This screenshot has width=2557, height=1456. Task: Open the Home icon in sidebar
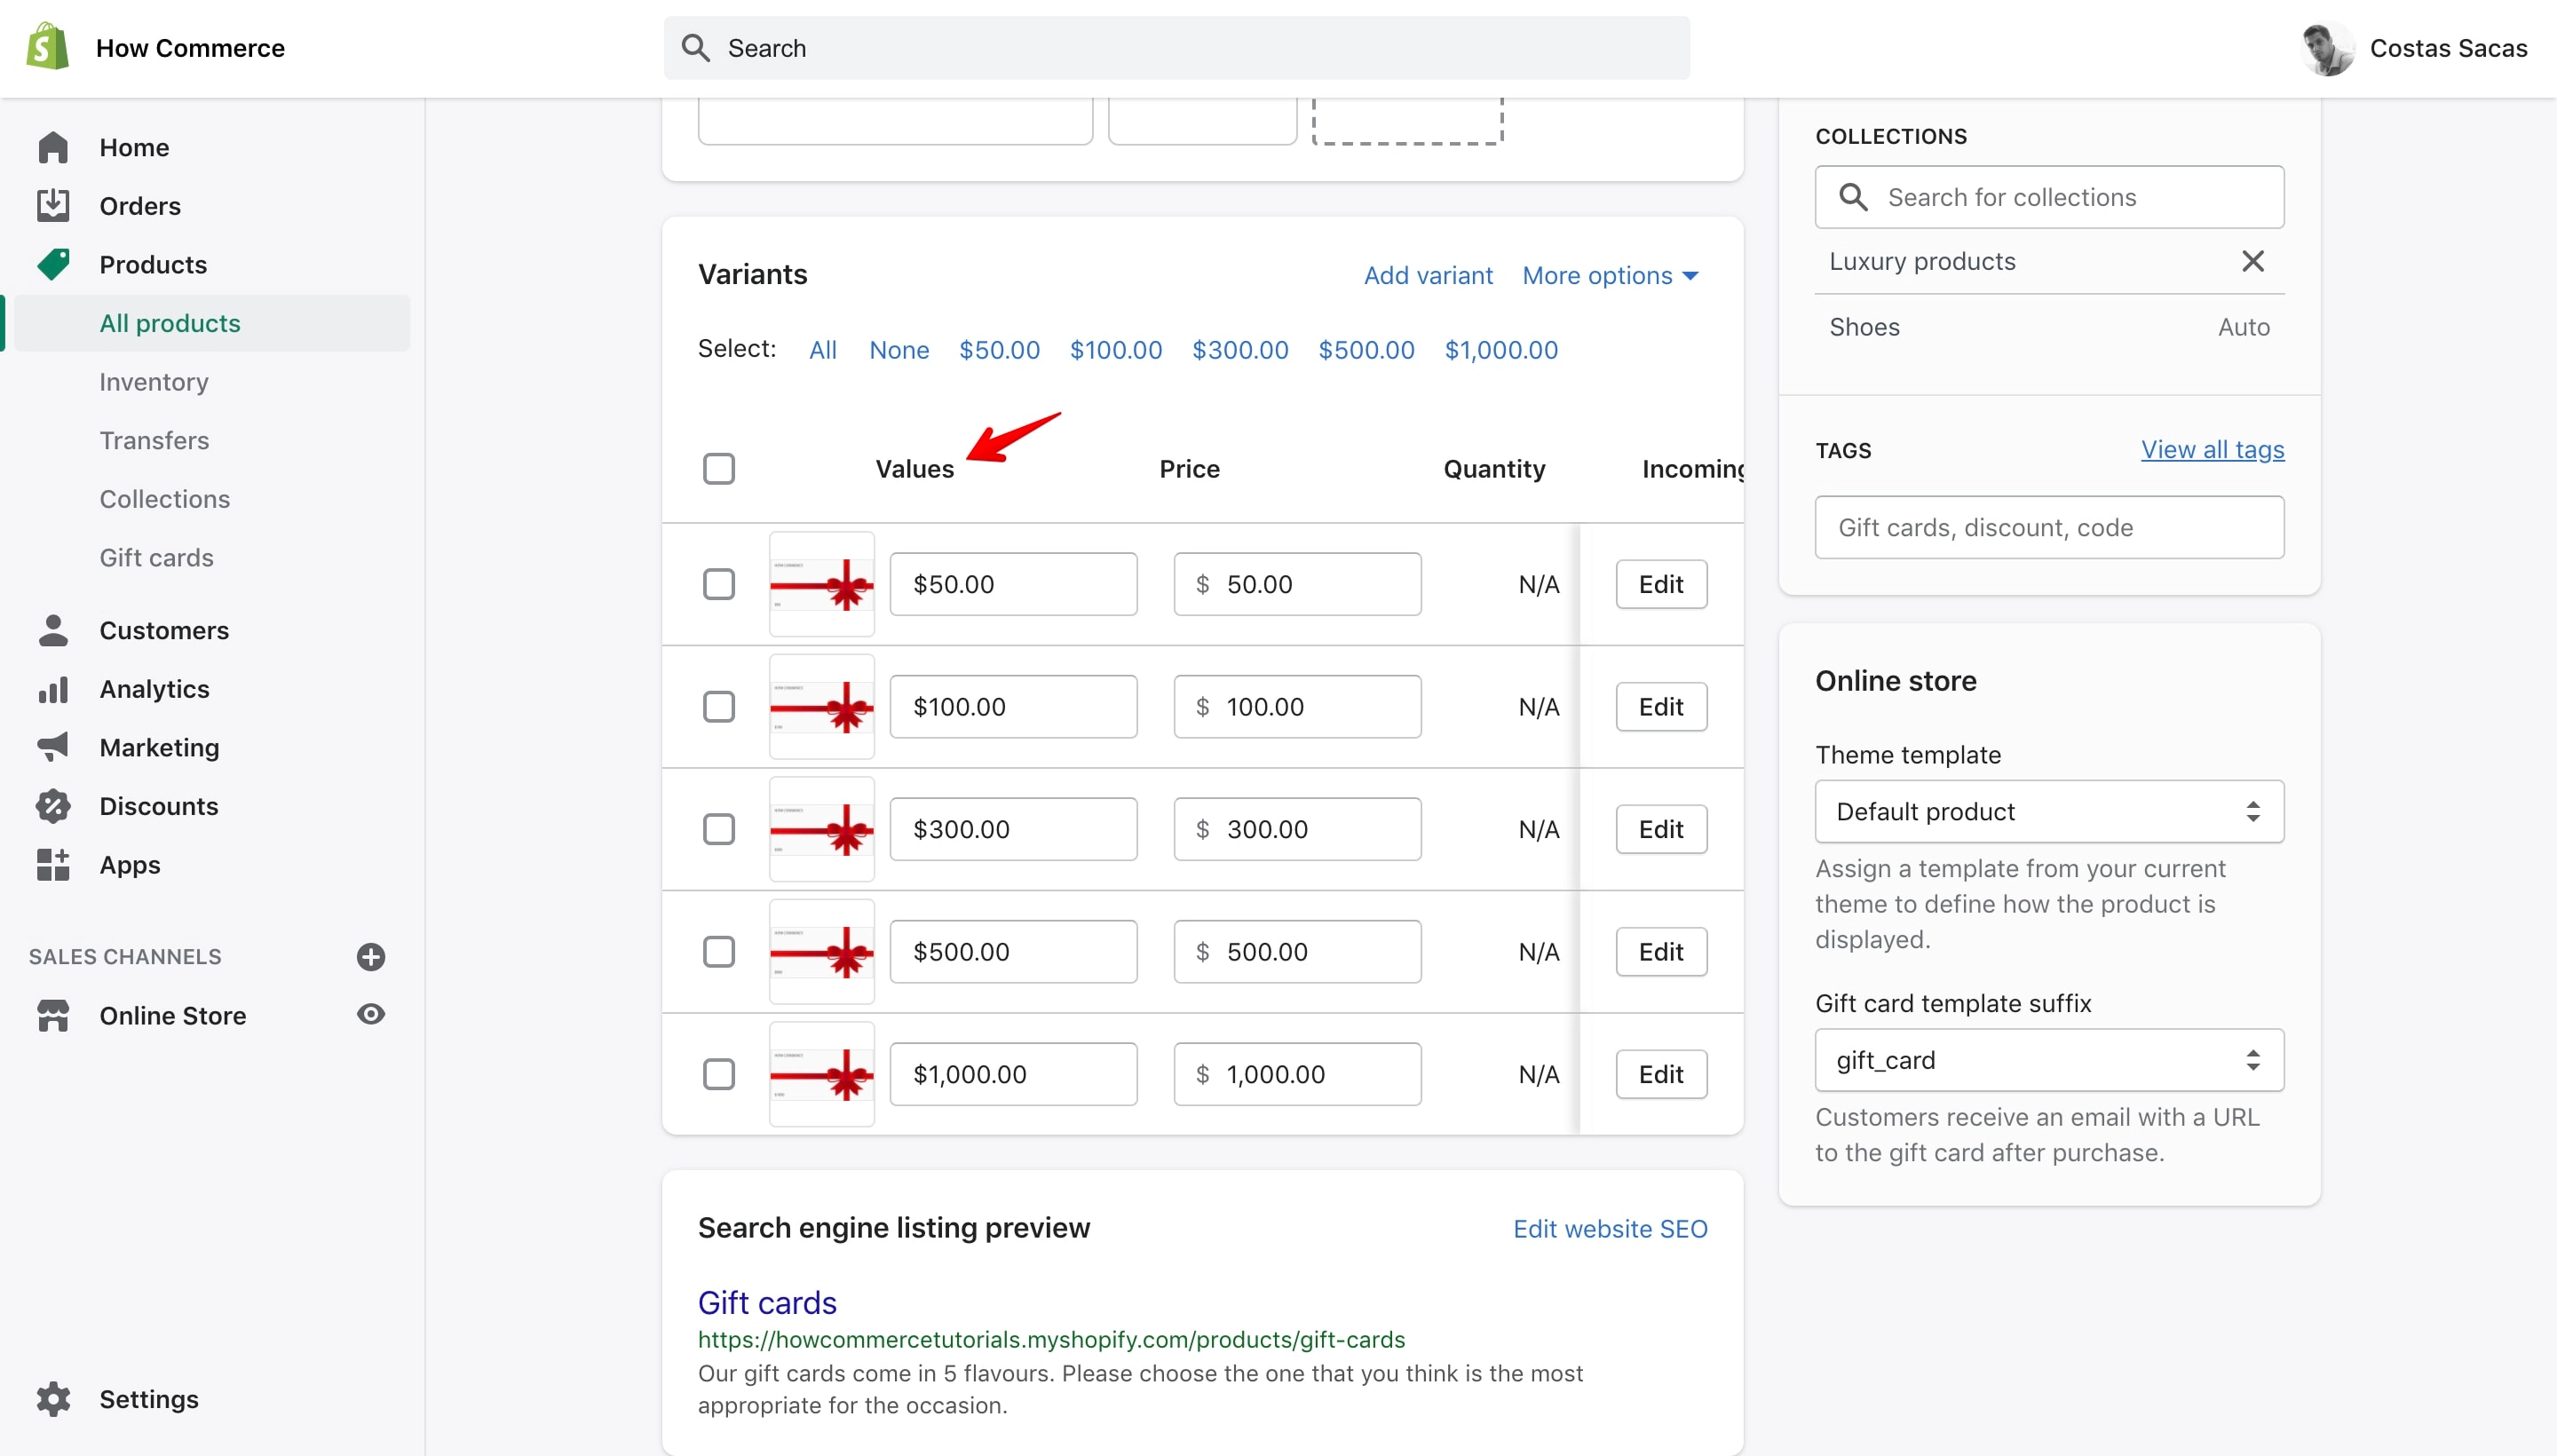(53, 147)
